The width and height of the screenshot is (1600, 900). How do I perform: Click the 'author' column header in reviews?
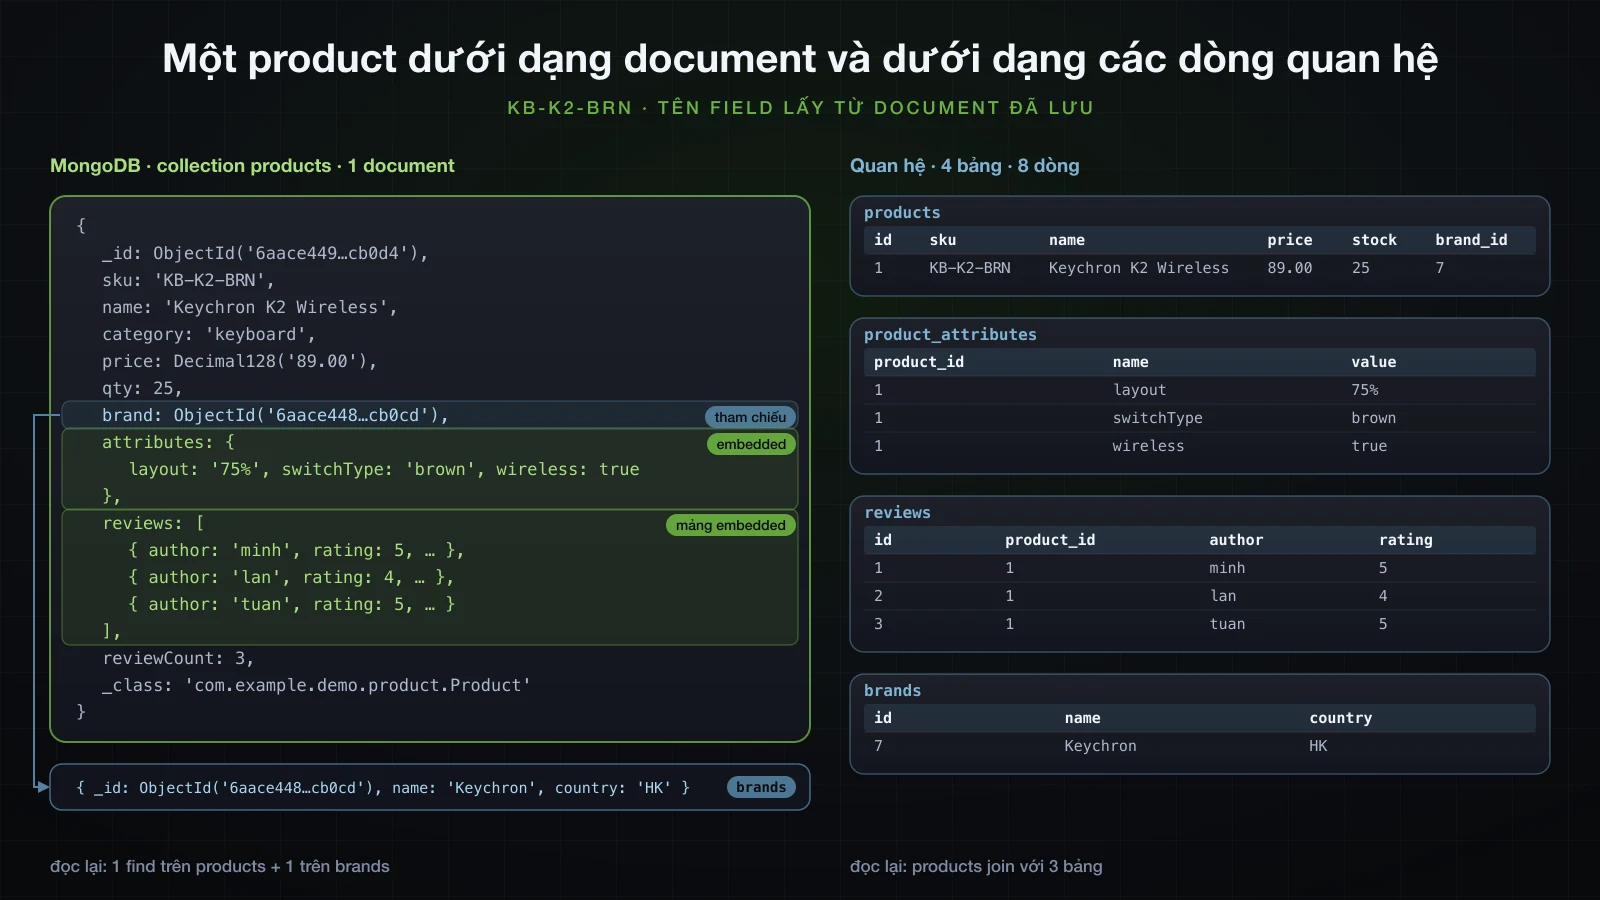pyautogui.click(x=1236, y=540)
